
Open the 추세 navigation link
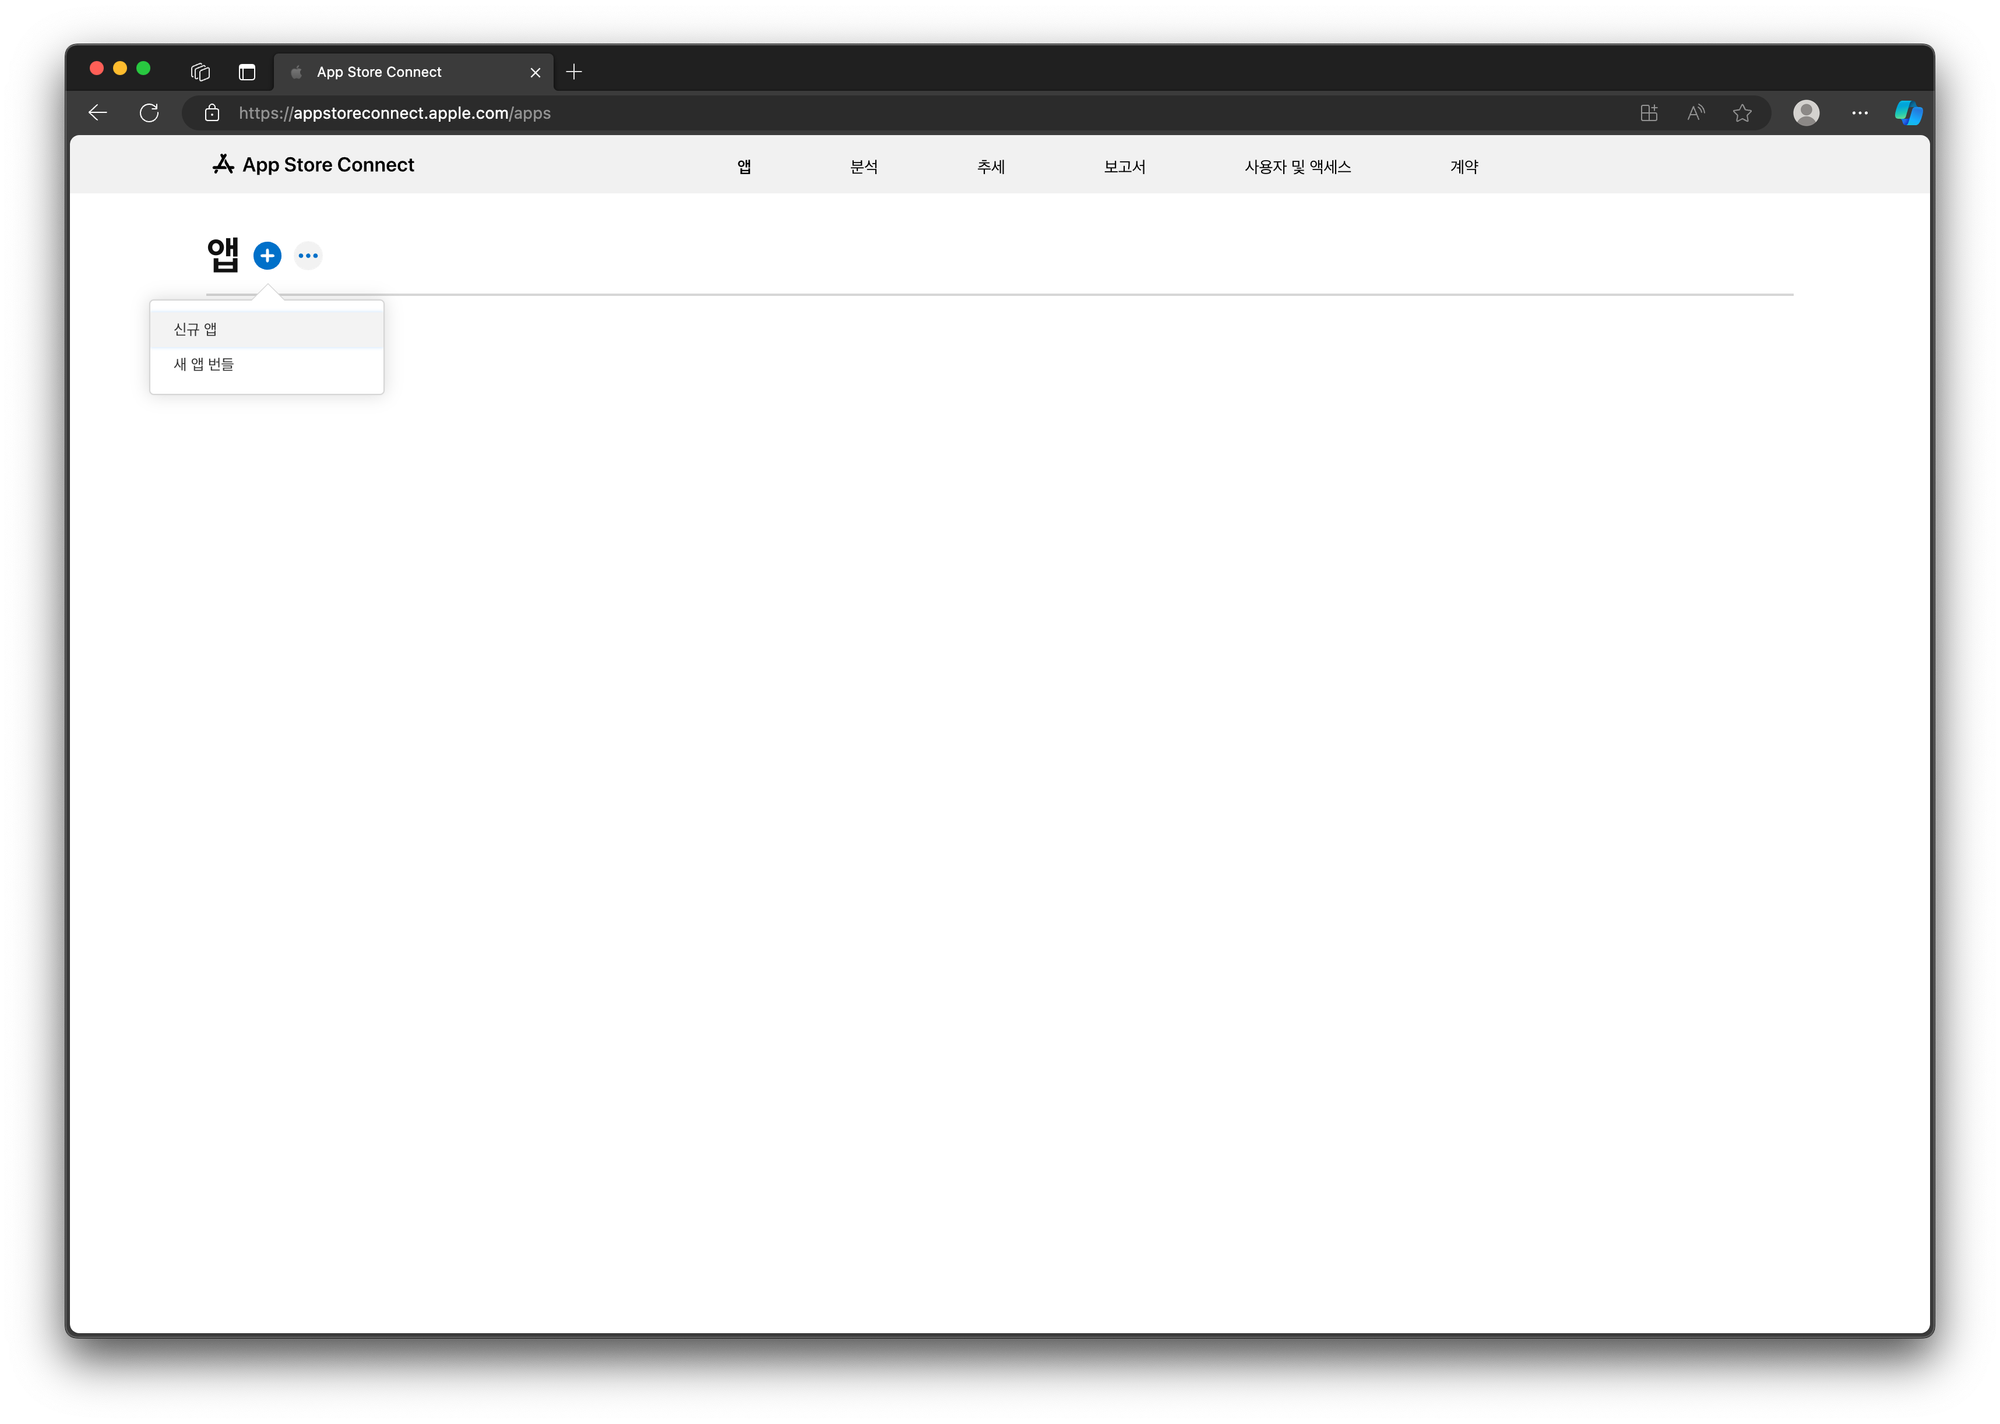tap(991, 167)
